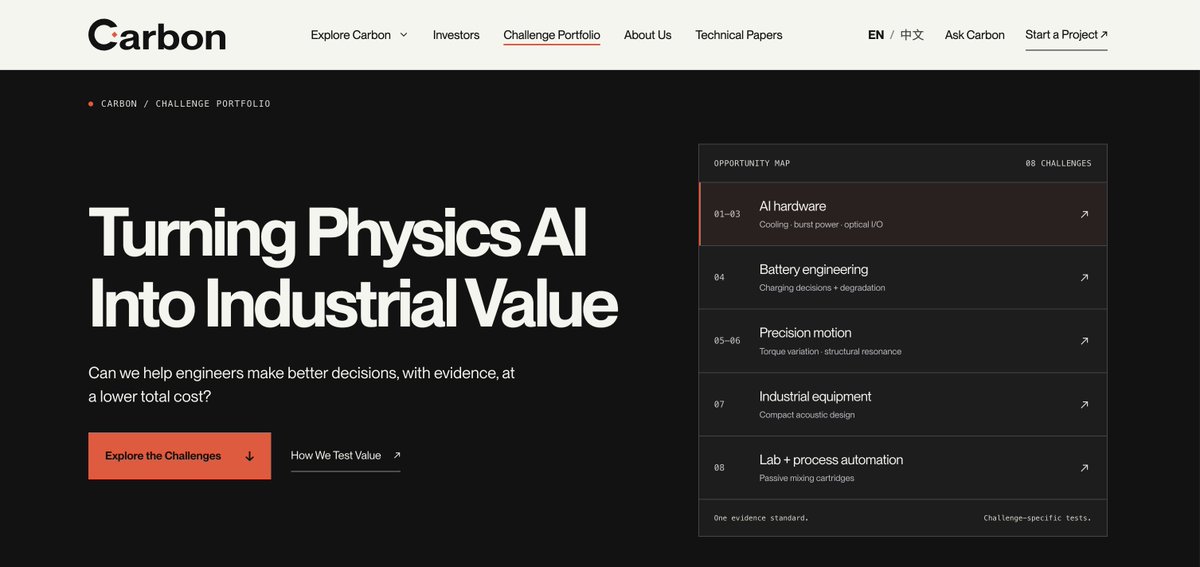
Task: Click the arrow icon next to How We Test Value
Action: coord(397,455)
